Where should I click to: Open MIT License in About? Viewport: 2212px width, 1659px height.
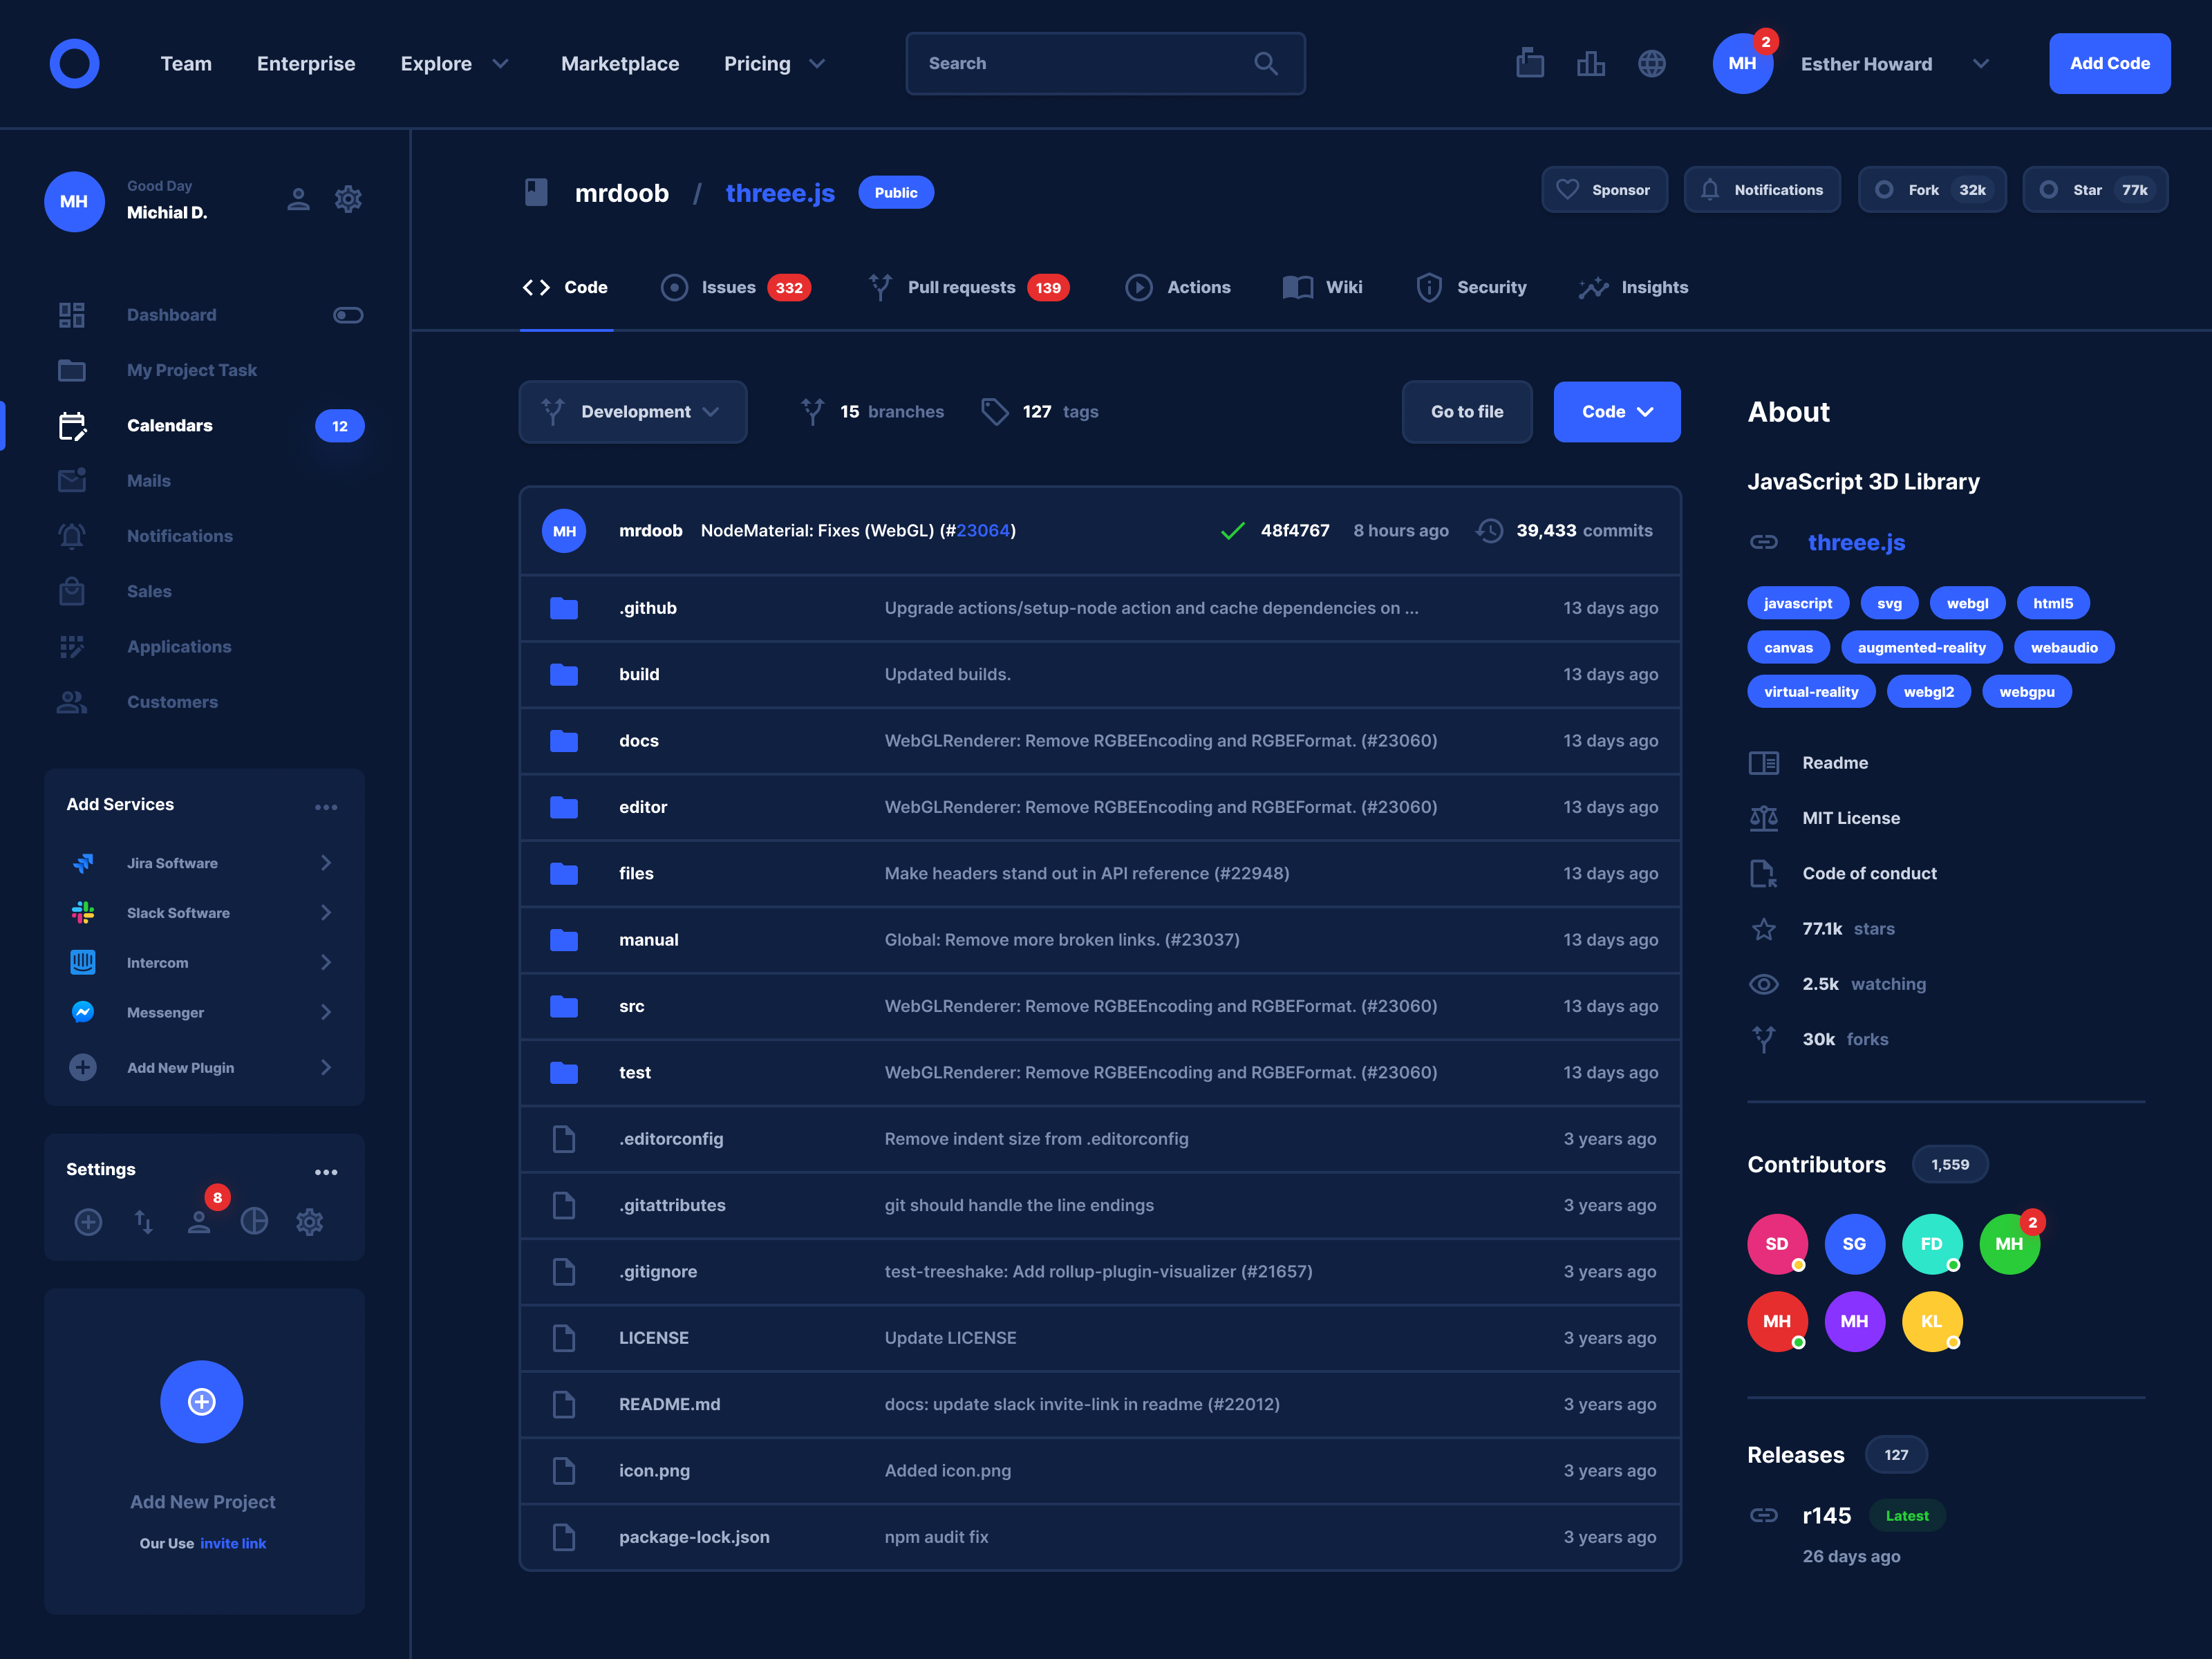pyautogui.click(x=1850, y=818)
